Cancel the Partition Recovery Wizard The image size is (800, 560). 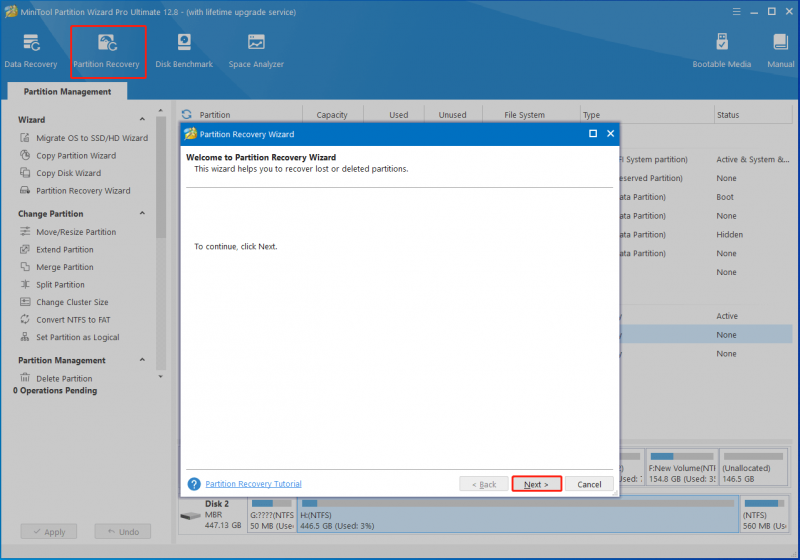point(589,484)
